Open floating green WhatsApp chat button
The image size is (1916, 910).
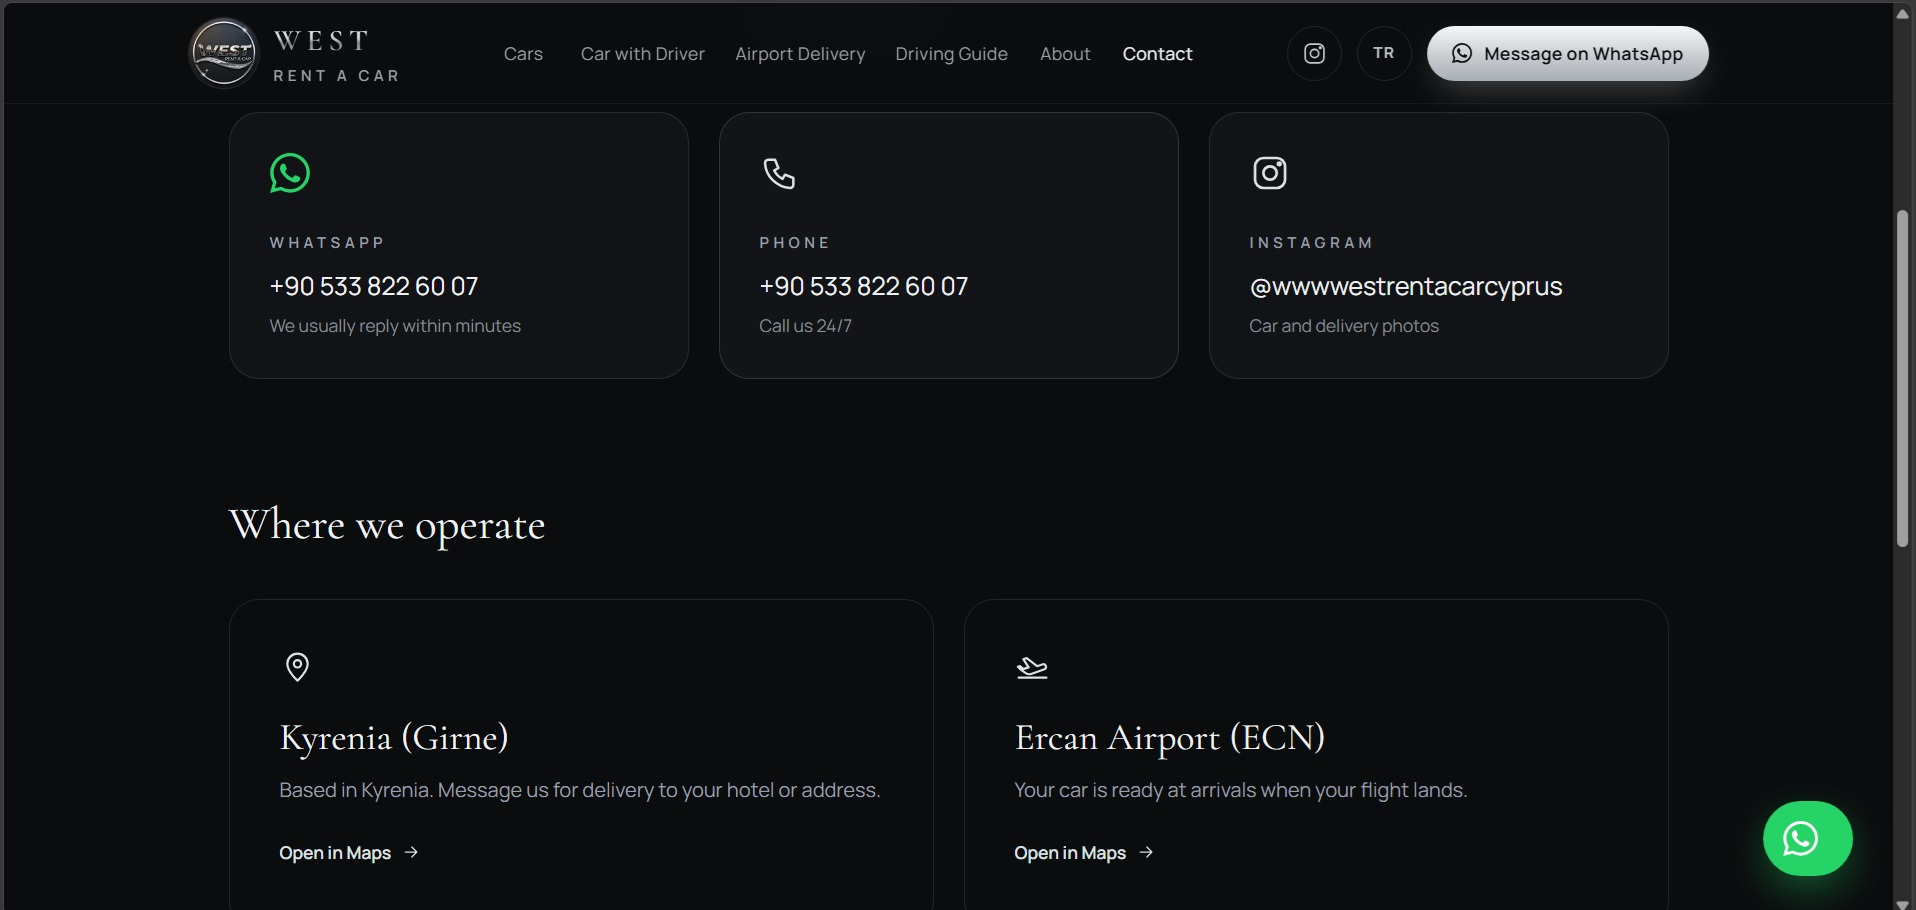(x=1807, y=838)
